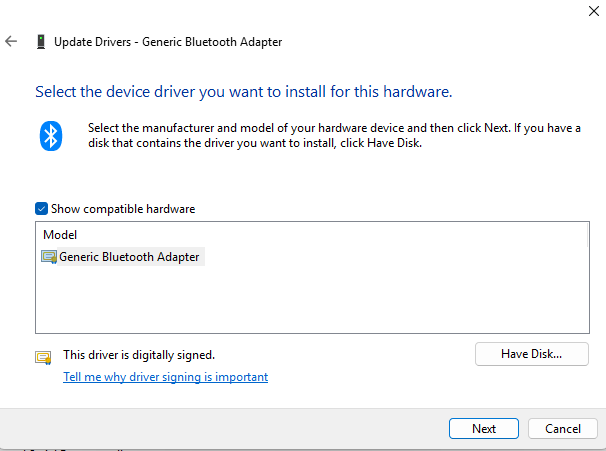Click 'This driver is digitally signed.' text
Screen dimensions: 606x451
[139, 355]
